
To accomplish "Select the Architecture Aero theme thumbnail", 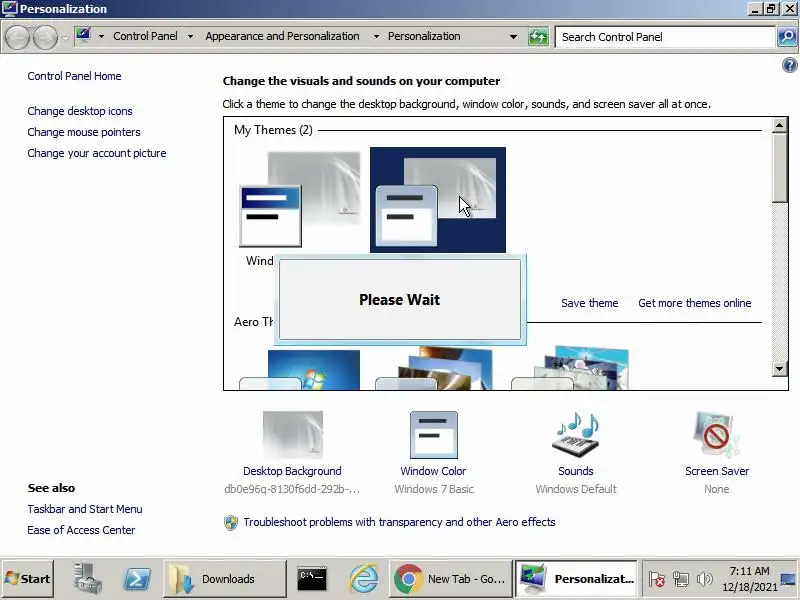I will click(435, 368).
